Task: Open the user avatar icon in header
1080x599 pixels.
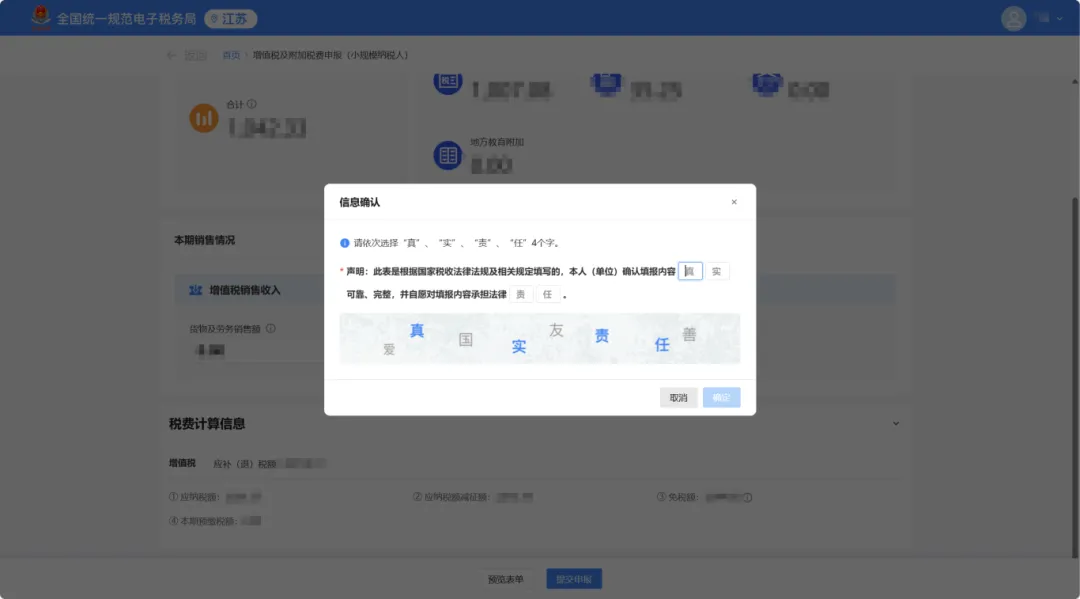Action: point(1014,18)
